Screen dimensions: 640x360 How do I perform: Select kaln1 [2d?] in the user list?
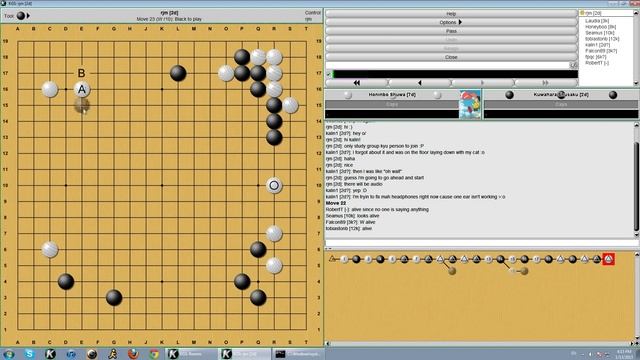pyautogui.click(x=597, y=45)
